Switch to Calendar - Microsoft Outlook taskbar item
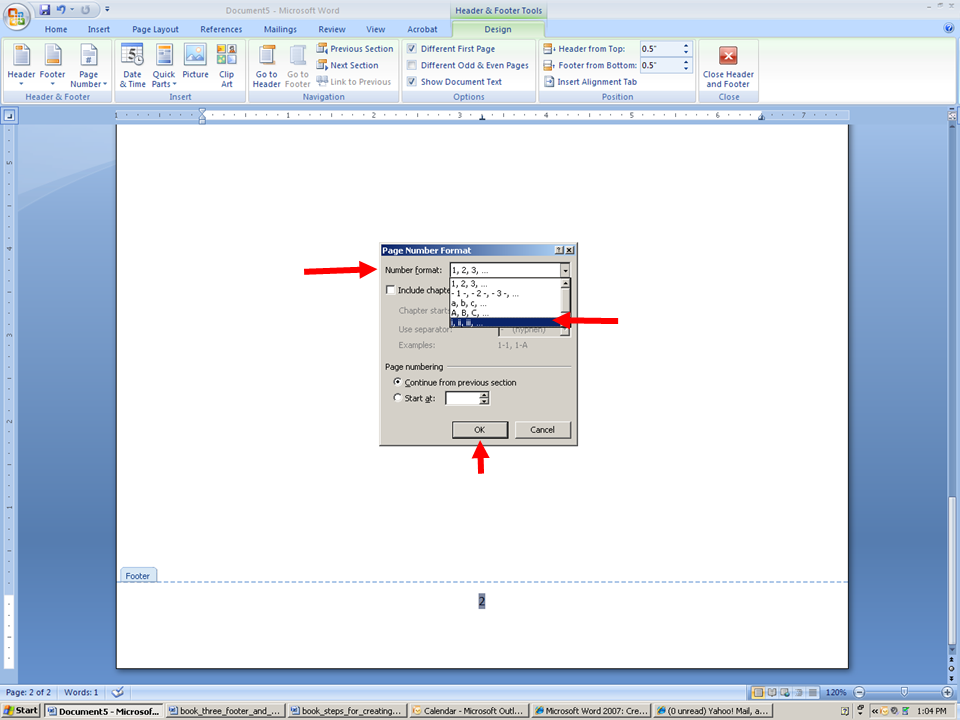This screenshot has width=960, height=720. point(469,711)
